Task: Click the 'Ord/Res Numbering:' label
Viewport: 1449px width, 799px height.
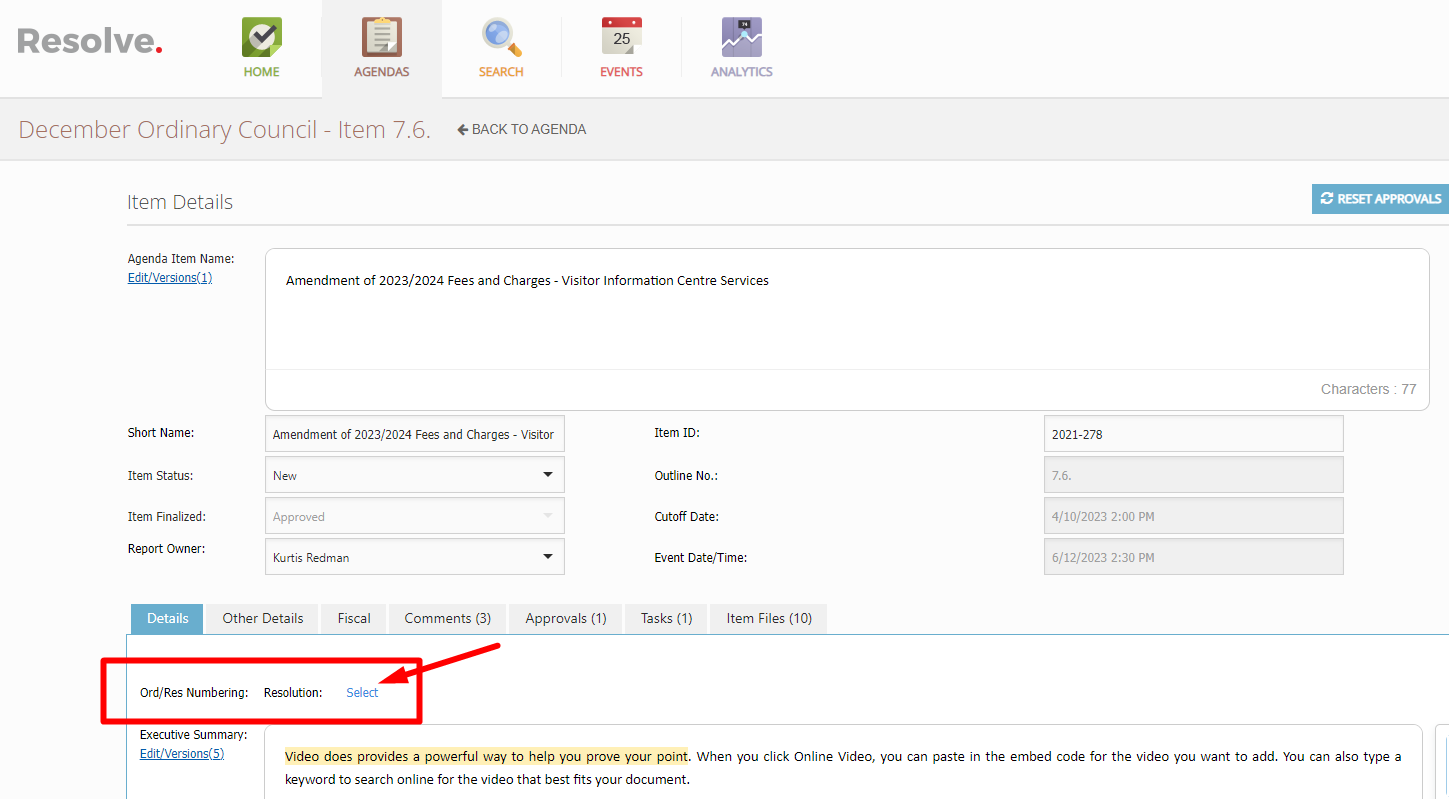Action: (194, 693)
